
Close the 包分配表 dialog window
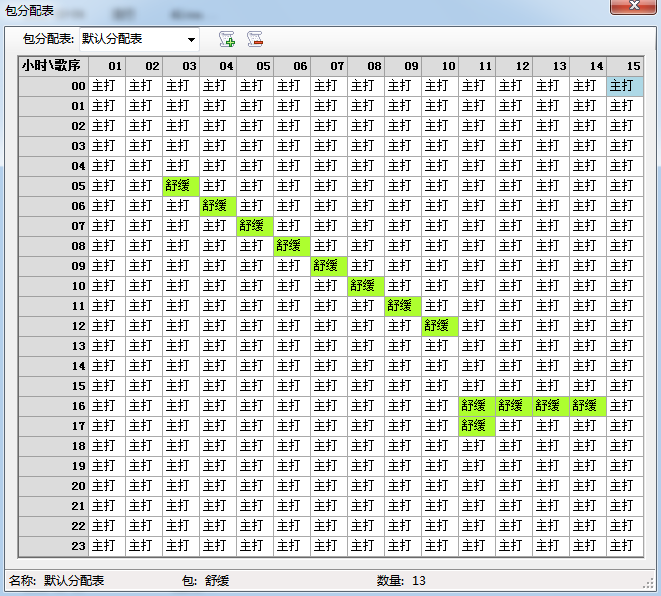click(632, 8)
